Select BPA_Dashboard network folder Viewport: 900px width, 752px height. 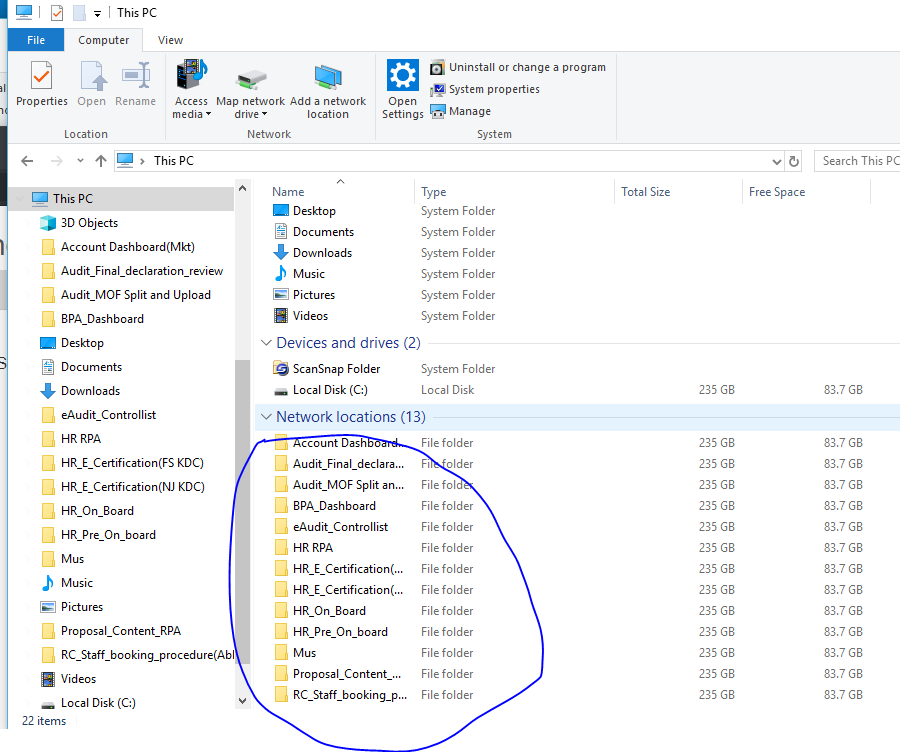point(334,506)
